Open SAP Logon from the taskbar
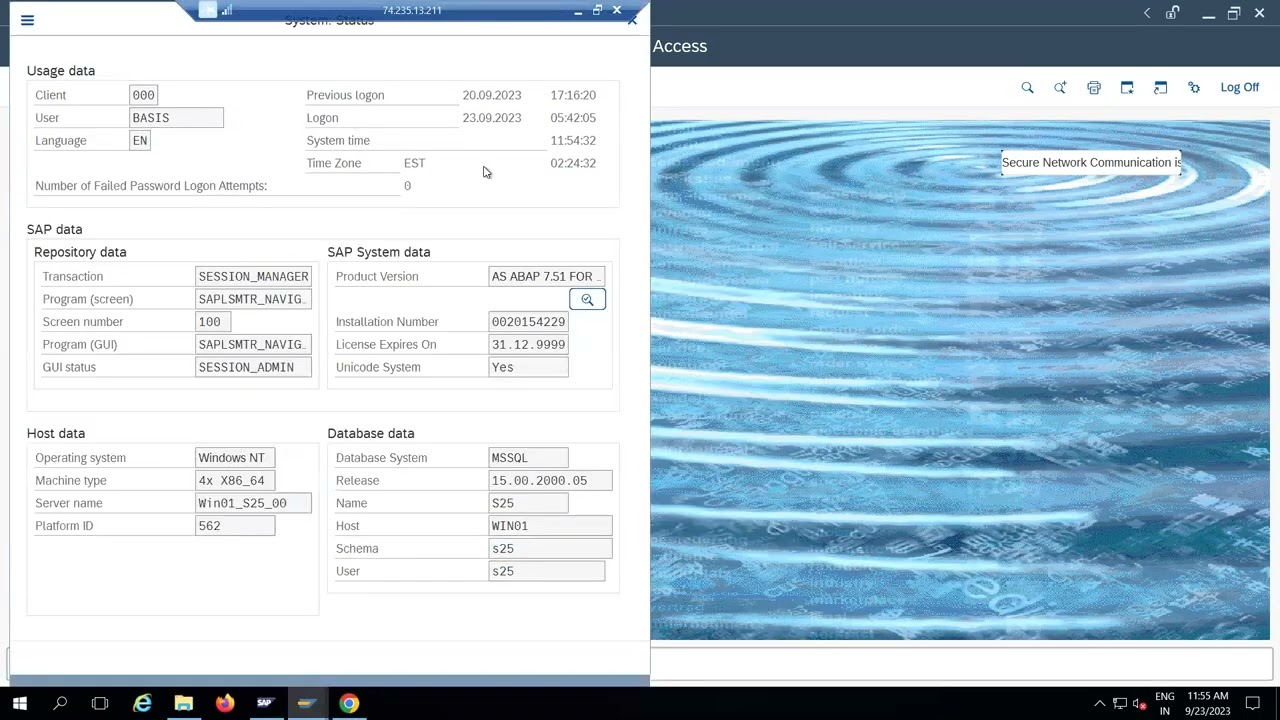This screenshot has height=720, width=1280. pyautogui.click(x=265, y=704)
